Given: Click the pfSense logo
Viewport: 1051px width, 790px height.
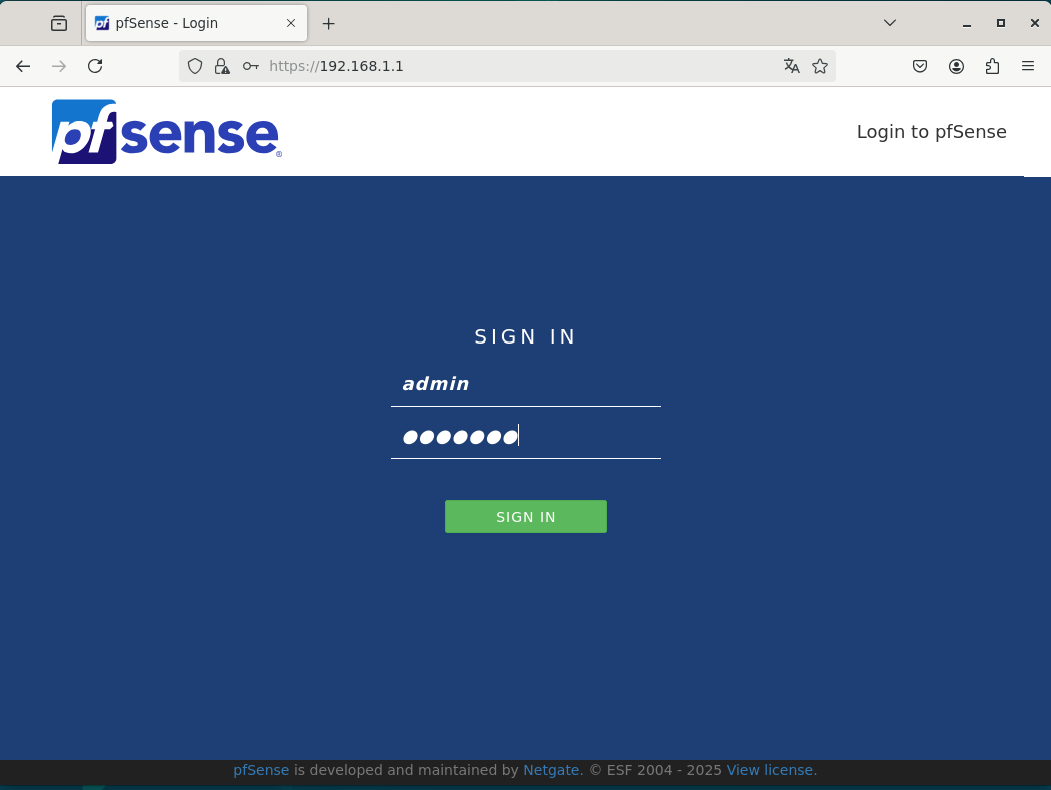Looking at the screenshot, I should click(167, 131).
